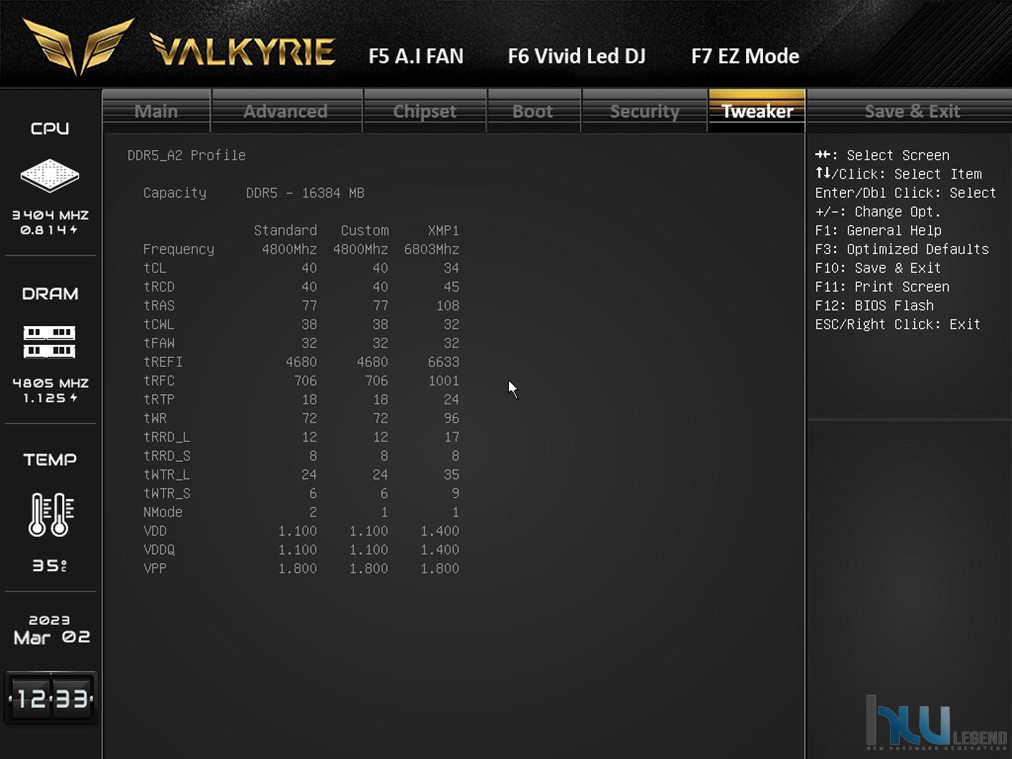1012x759 pixels.
Task: Select the Tweaker tab
Action: pos(757,111)
